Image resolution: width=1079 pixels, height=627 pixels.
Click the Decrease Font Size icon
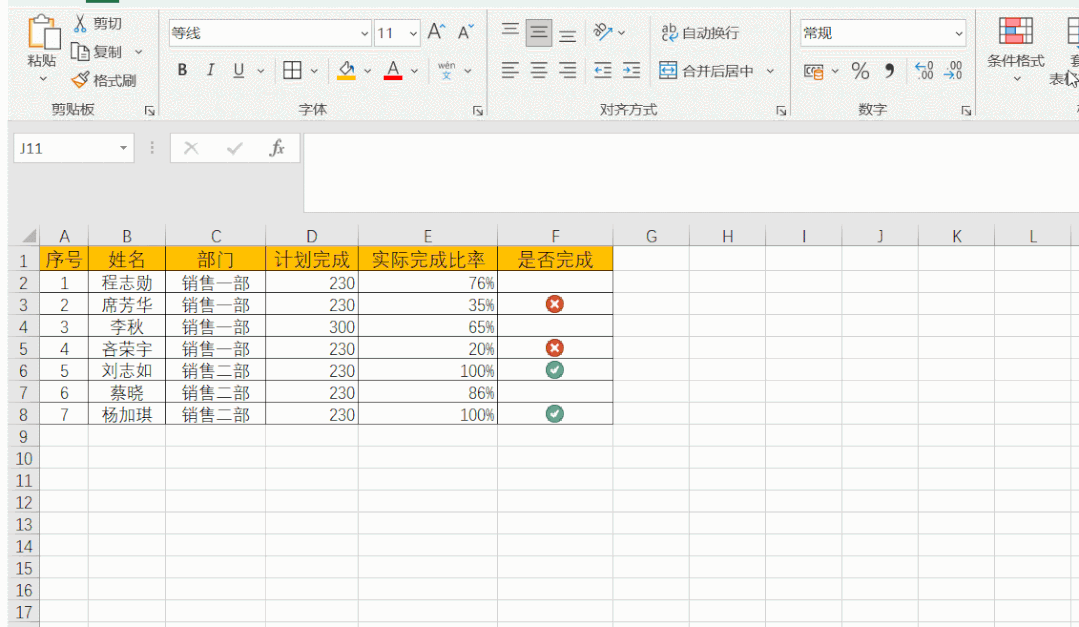(466, 32)
